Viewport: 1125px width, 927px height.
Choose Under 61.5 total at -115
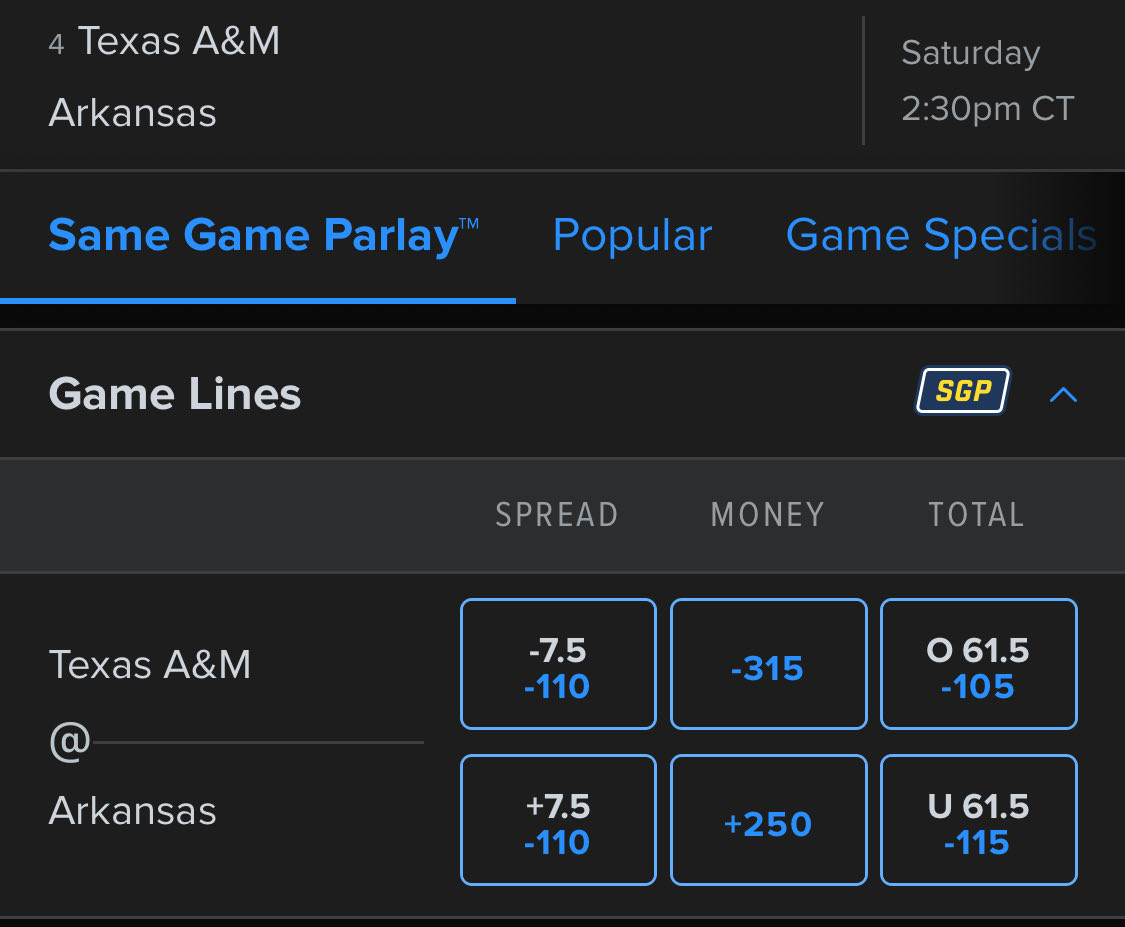tap(978, 821)
